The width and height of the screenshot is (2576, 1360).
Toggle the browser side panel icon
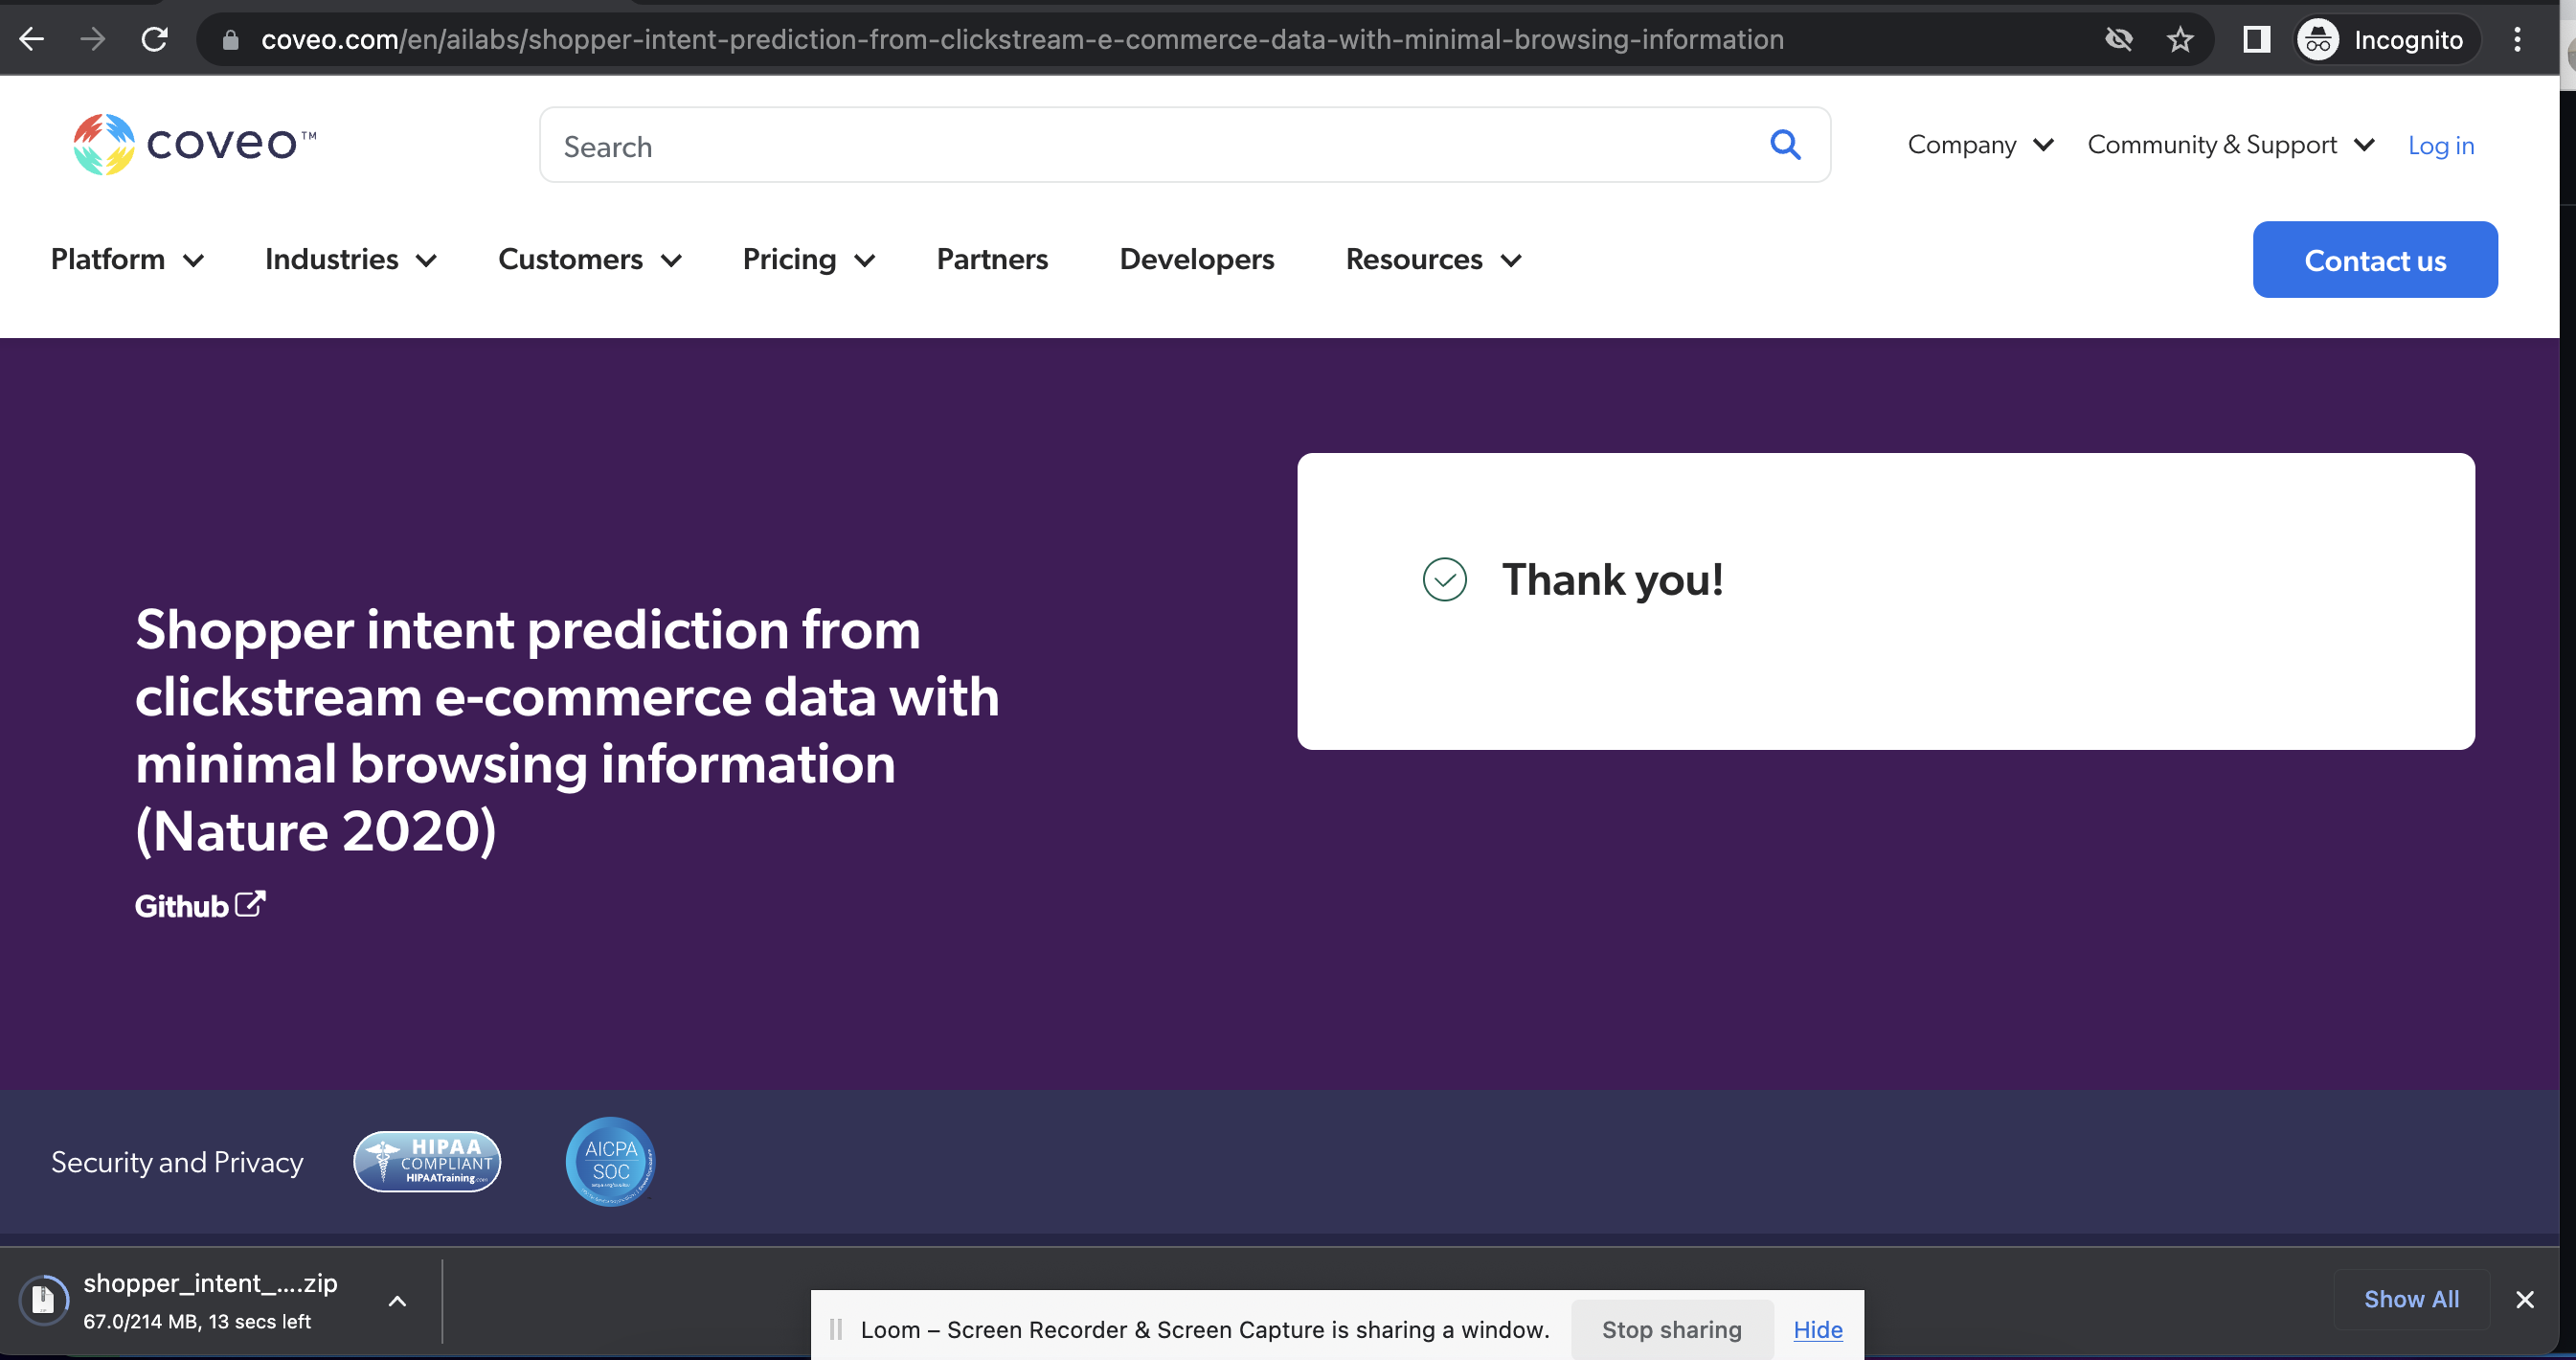pos(2256,40)
